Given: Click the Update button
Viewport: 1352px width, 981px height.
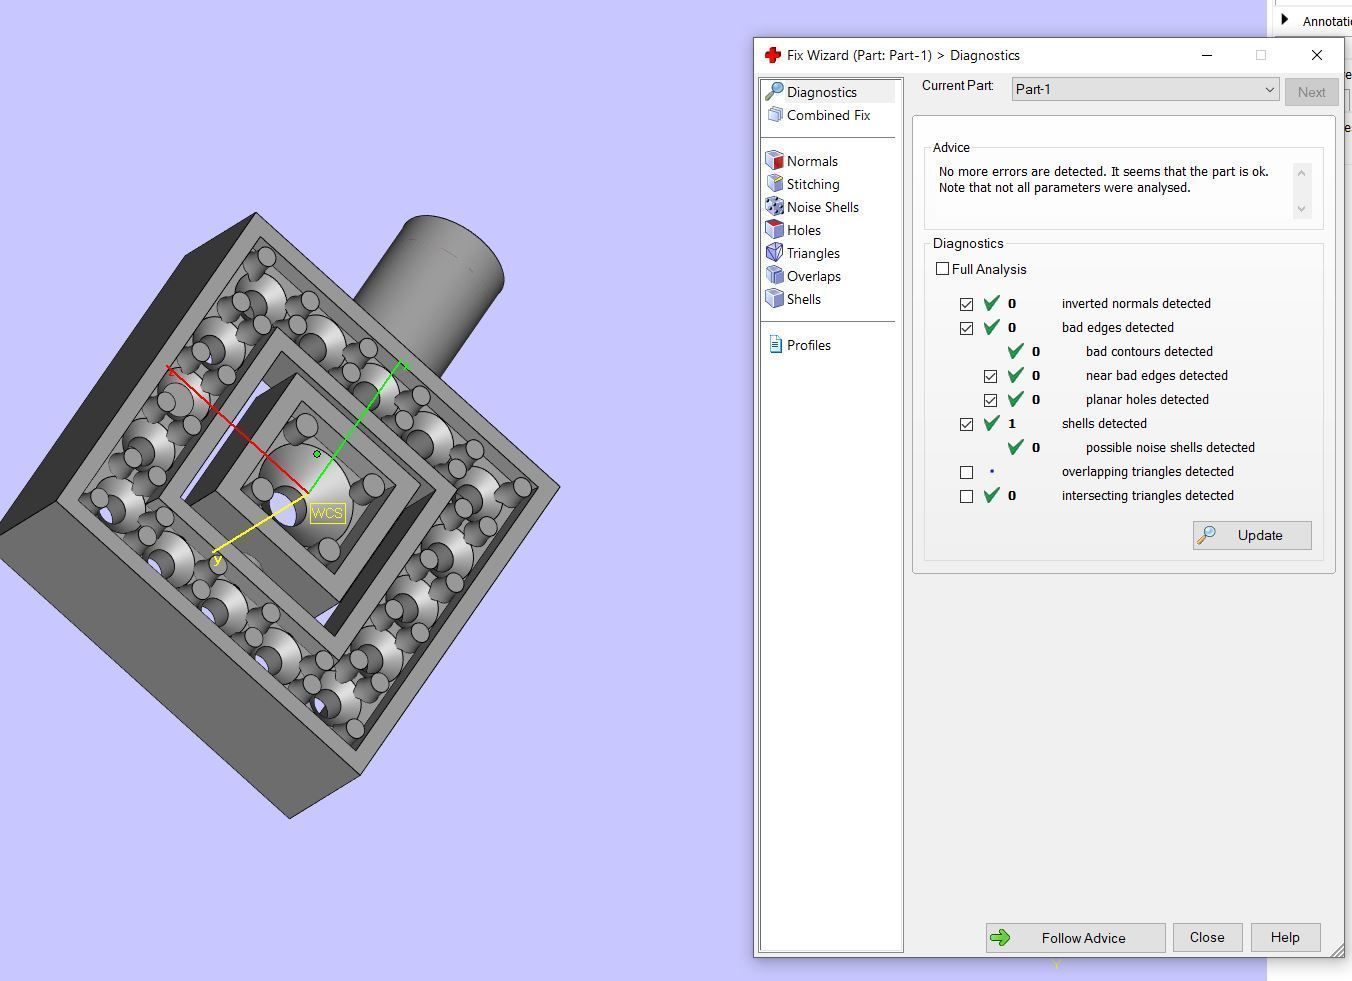Looking at the screenshot, I should [x=1252, y=535].
